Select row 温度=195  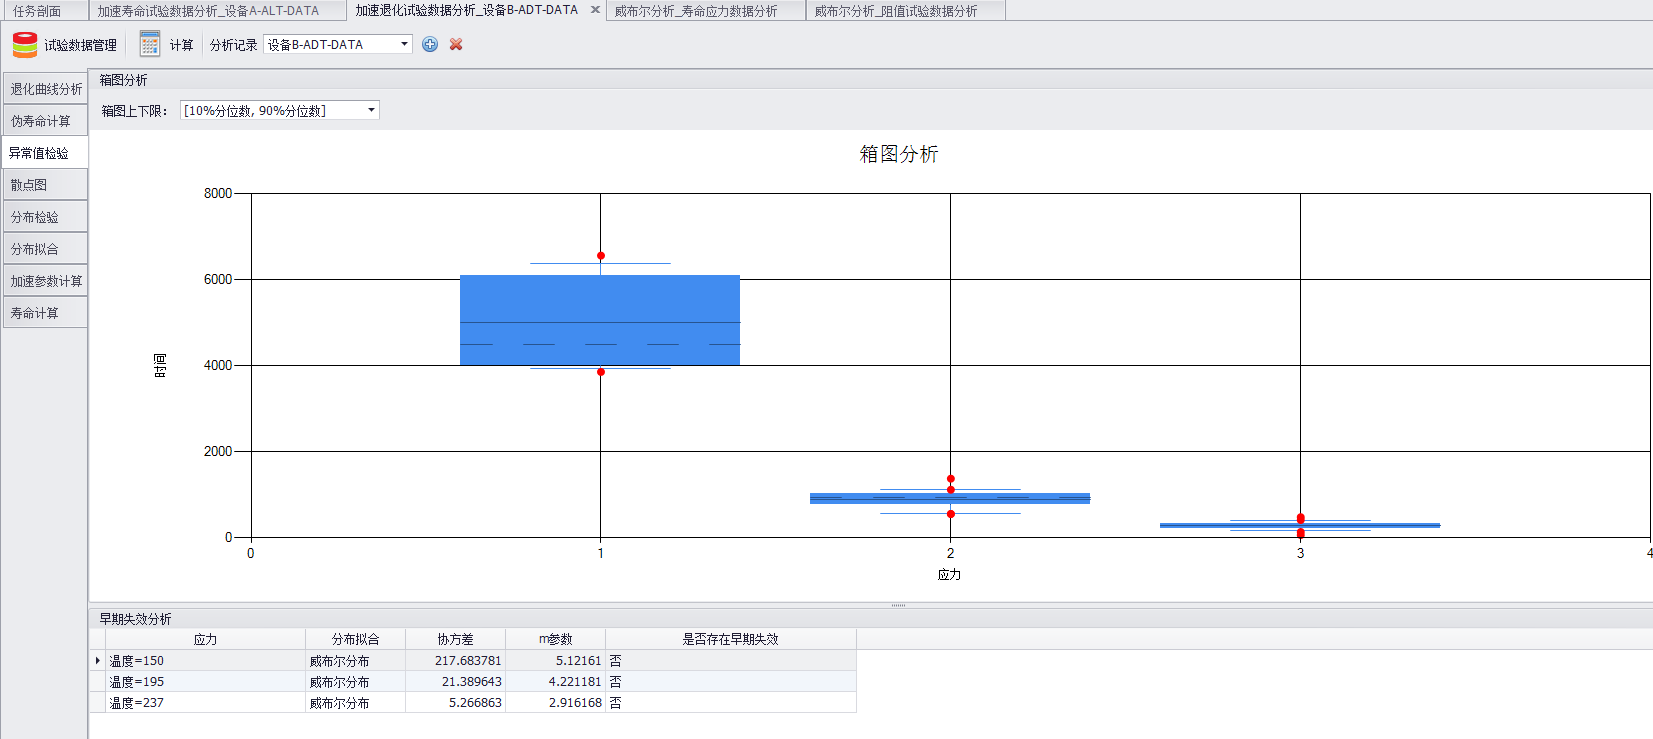(473, 682)
